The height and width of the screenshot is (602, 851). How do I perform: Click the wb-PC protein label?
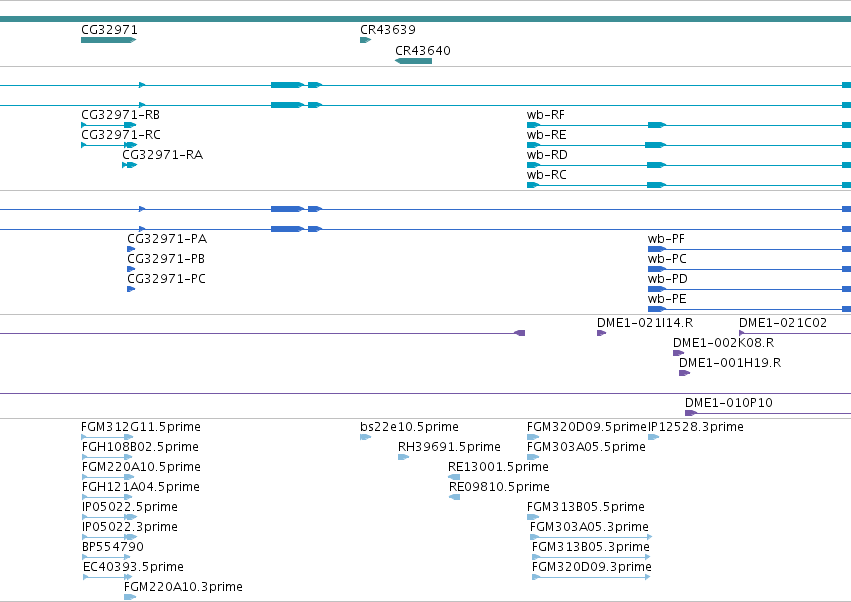pyautogui.click(x=667, y=259)
